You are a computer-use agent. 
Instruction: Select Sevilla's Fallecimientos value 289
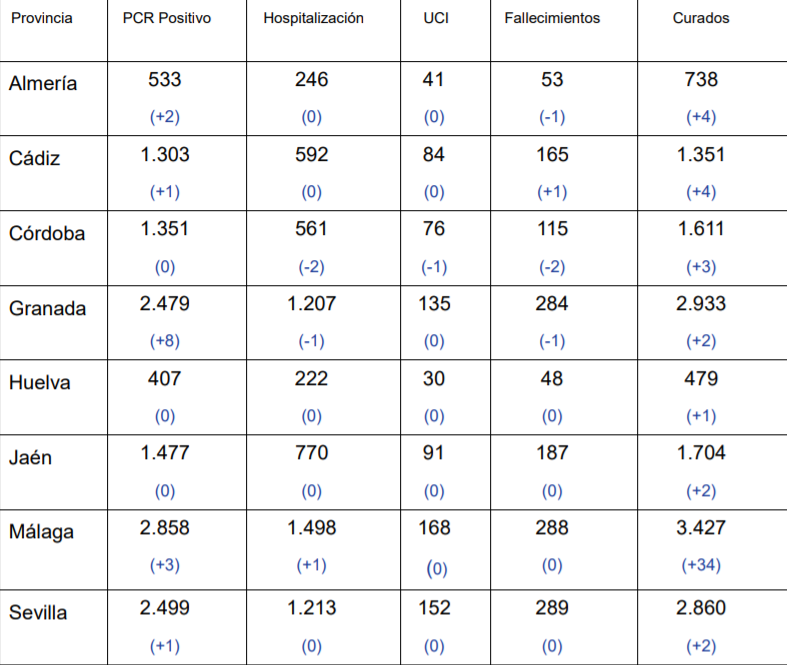(552, 608)
